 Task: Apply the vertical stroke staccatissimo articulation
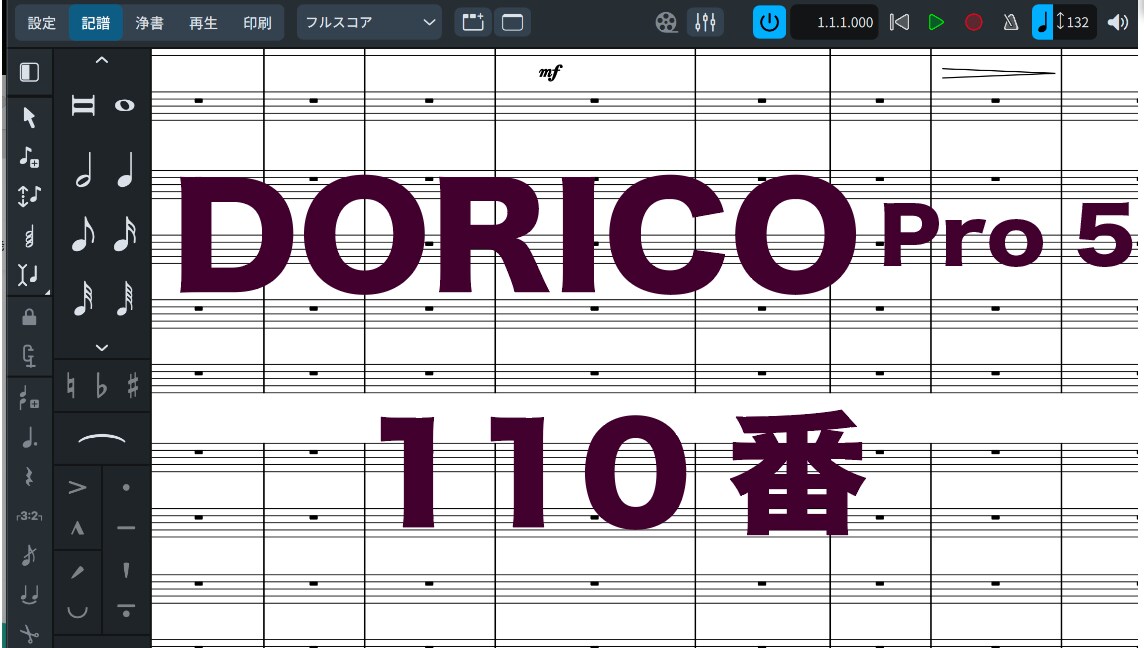tap(126, 570)
